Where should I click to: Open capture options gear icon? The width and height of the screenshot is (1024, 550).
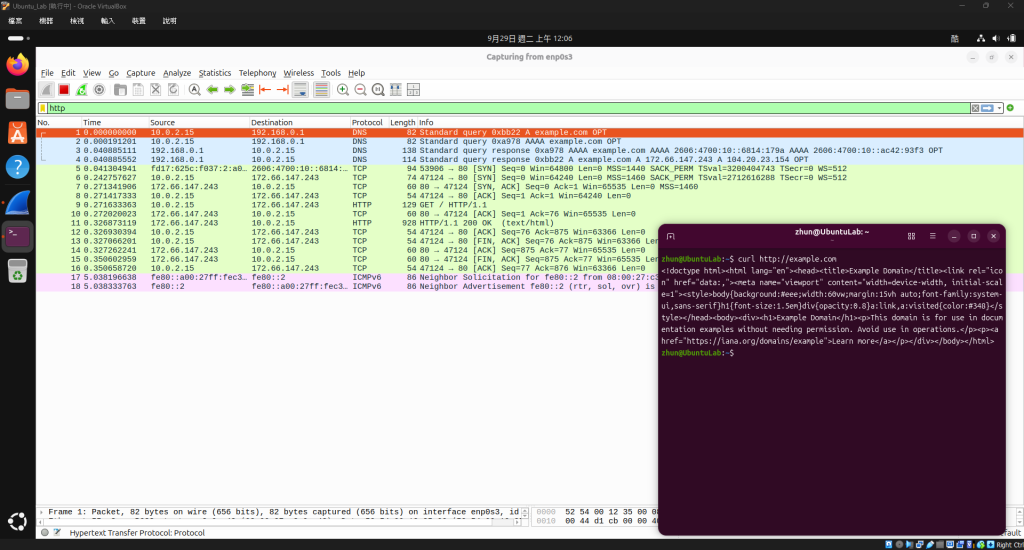pos(99,89)
